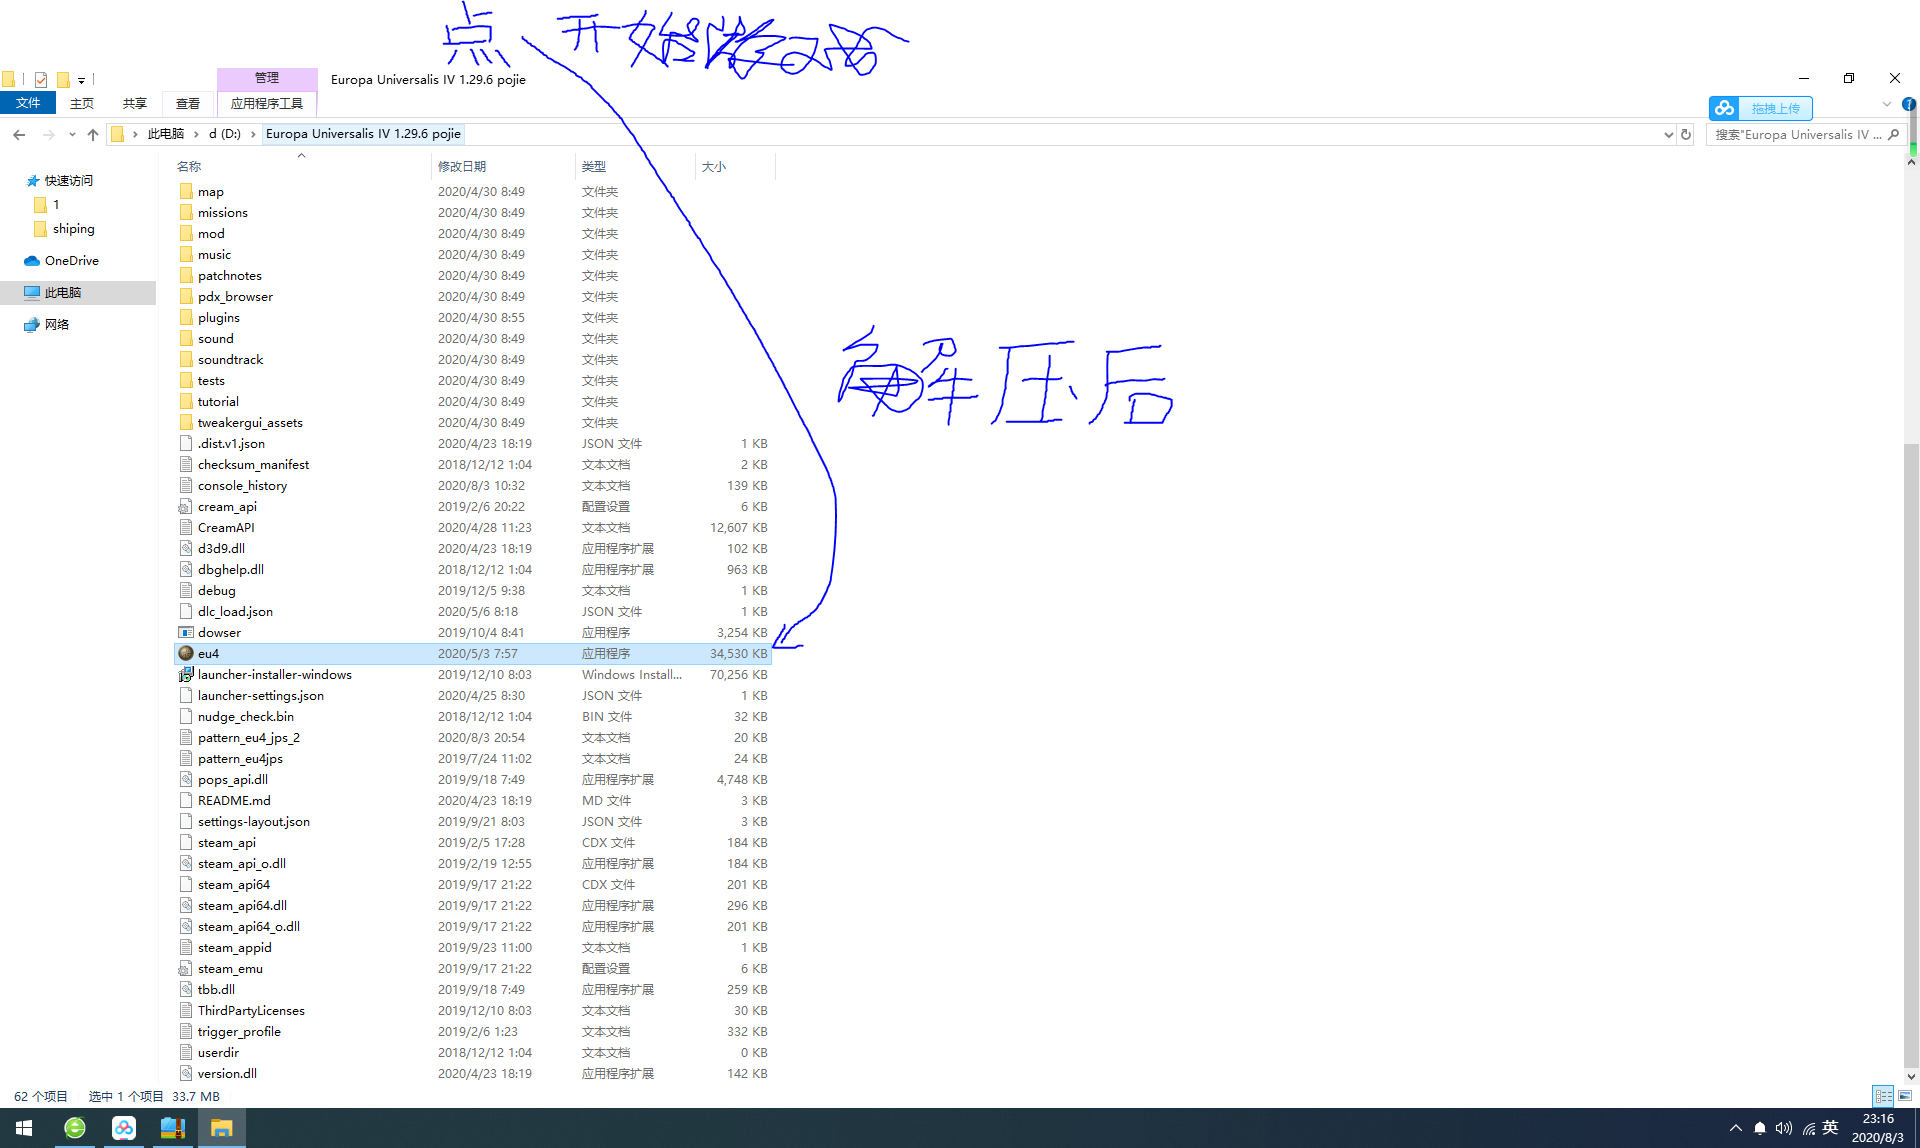This screenshot has height=1148, width=1920.
Task: Open the 应用程序工具 ribbon tab
Action: [267, 103]
